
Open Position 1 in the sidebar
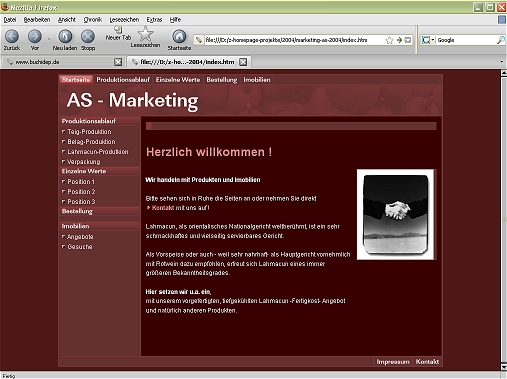[81, 182]
